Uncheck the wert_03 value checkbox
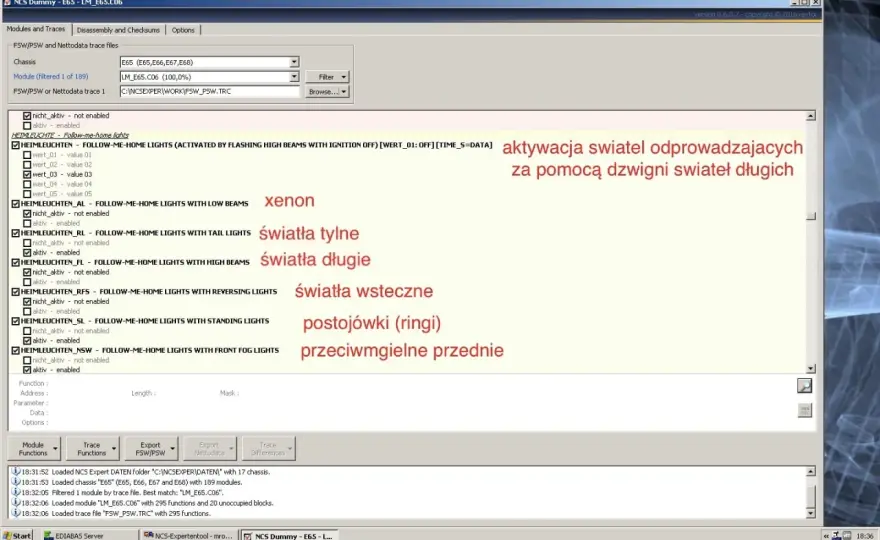The height and width of the screenshot is (540, 880). click(x=27, y=175)
